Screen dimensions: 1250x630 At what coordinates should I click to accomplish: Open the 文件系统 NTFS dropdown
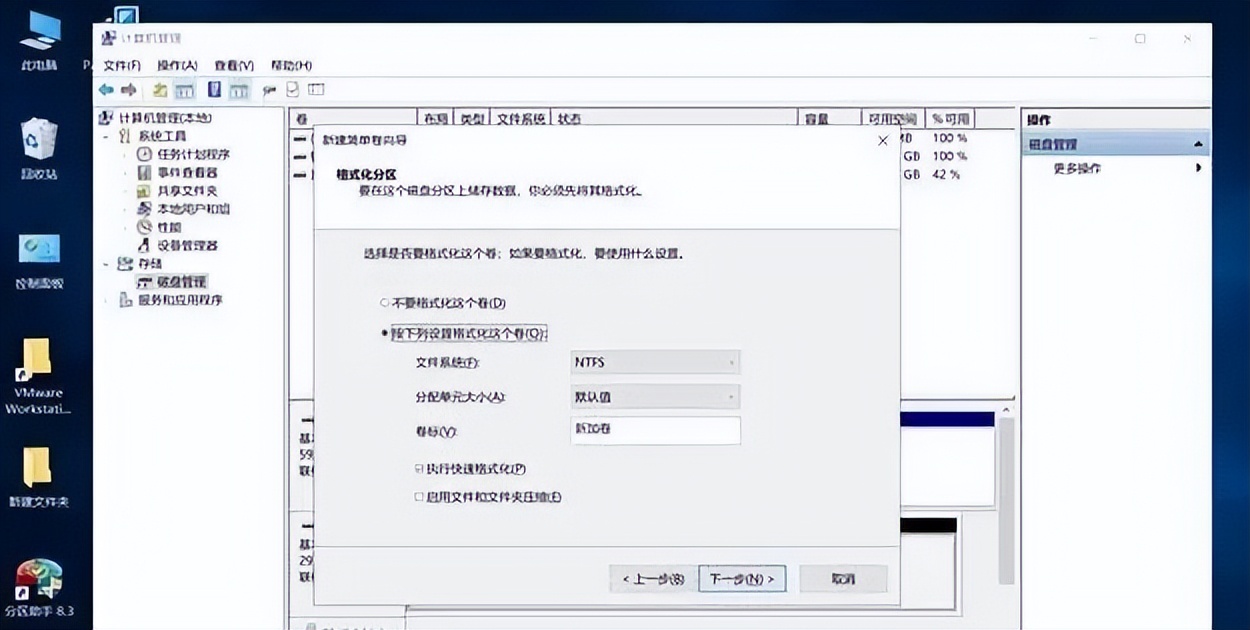(x=654, y=362)
